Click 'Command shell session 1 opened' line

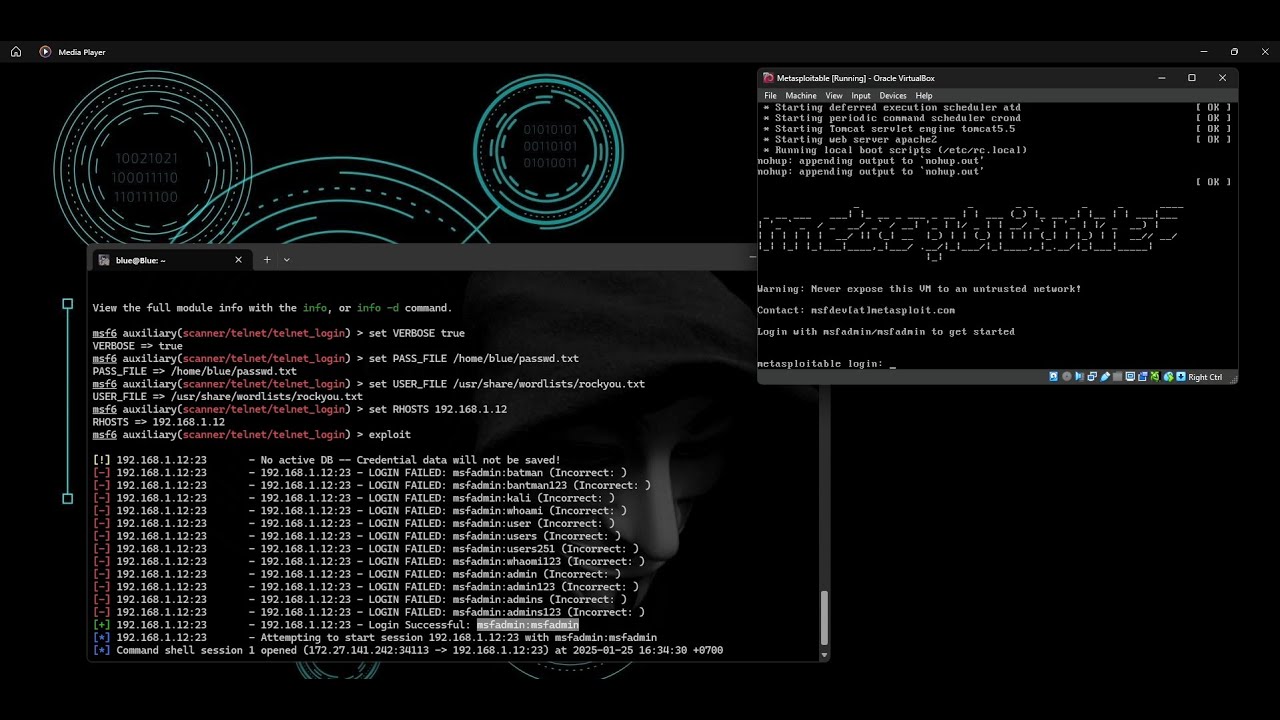407,650
